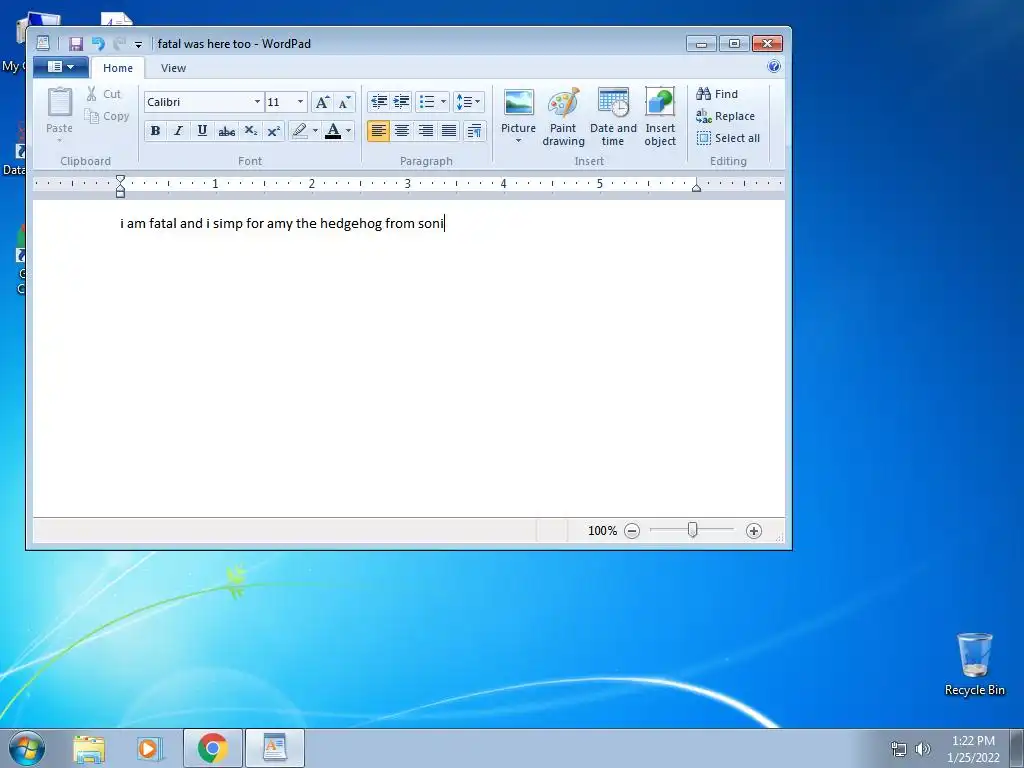Screen dimensions: 1024x768
Task: Click the zoom slider thumb
Action: point(692,530)
